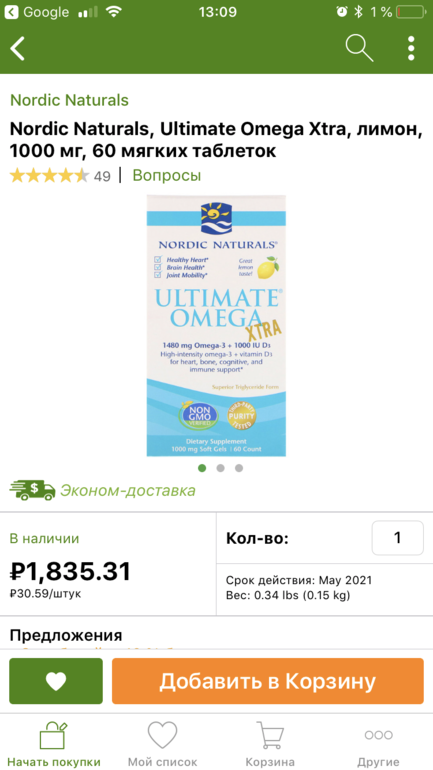Open the Корзина cart tab
Image resolution: width=433 pixels, height=770 pixels.
(x=270, y=744)
